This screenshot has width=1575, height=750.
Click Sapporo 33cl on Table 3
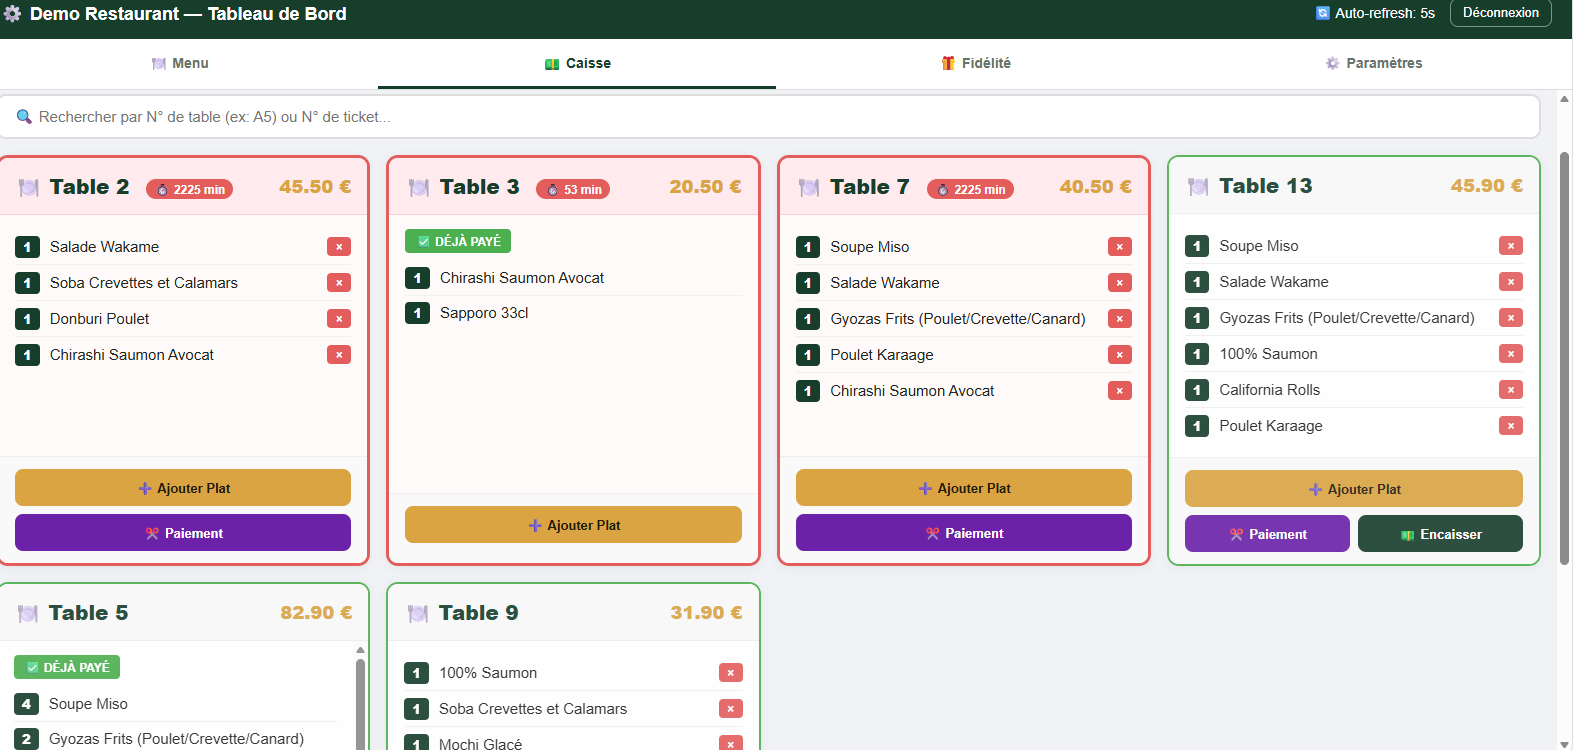pos(484,313)
